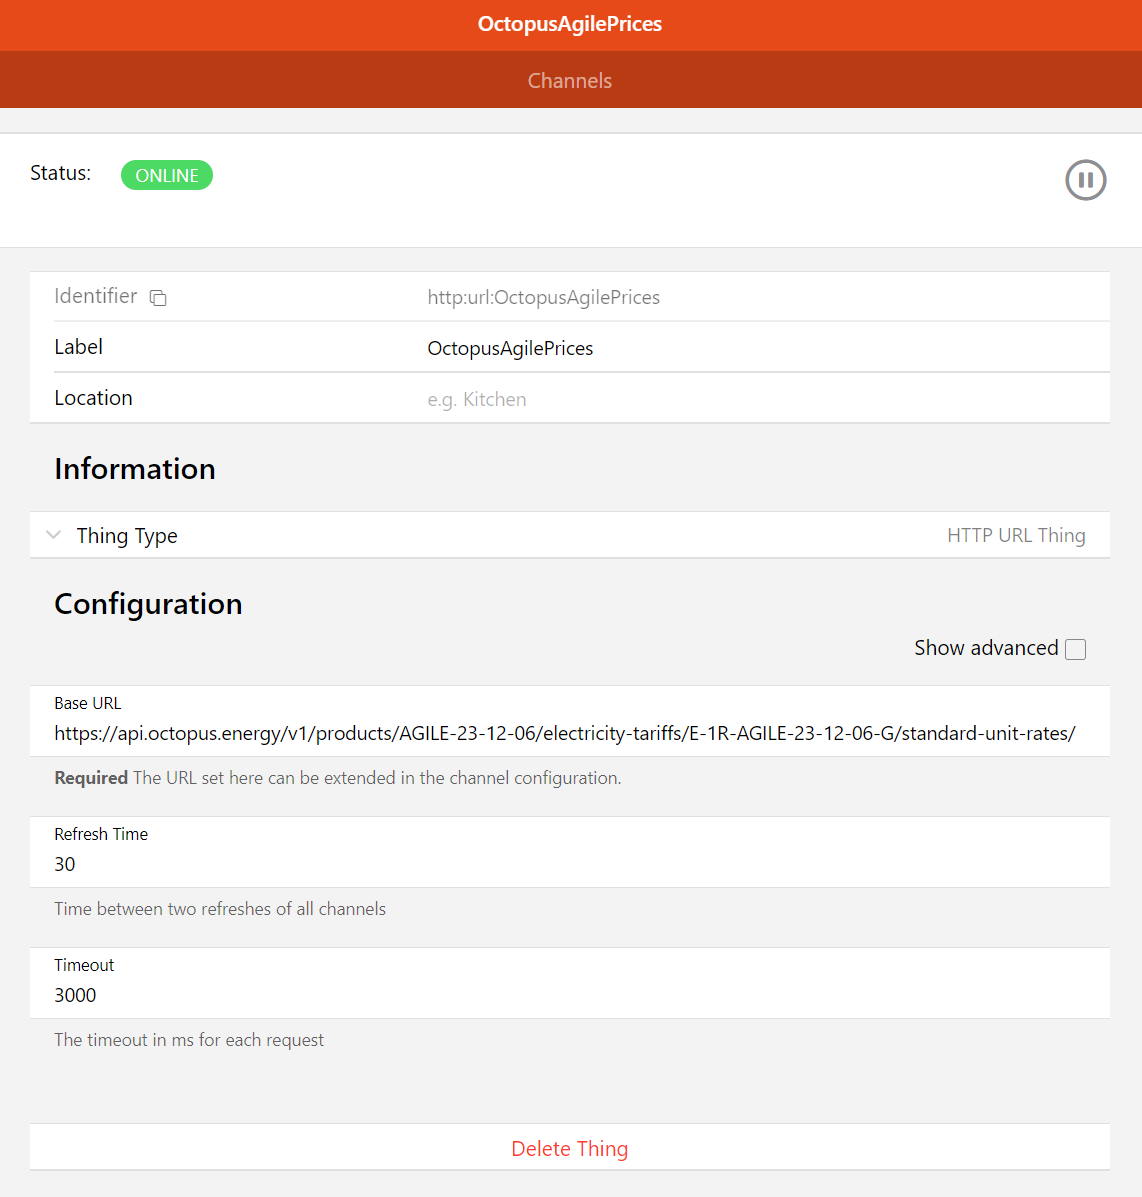Click the ONLINE status badge
Screen dimensions: 1142x1197
(x=166, y=176)
